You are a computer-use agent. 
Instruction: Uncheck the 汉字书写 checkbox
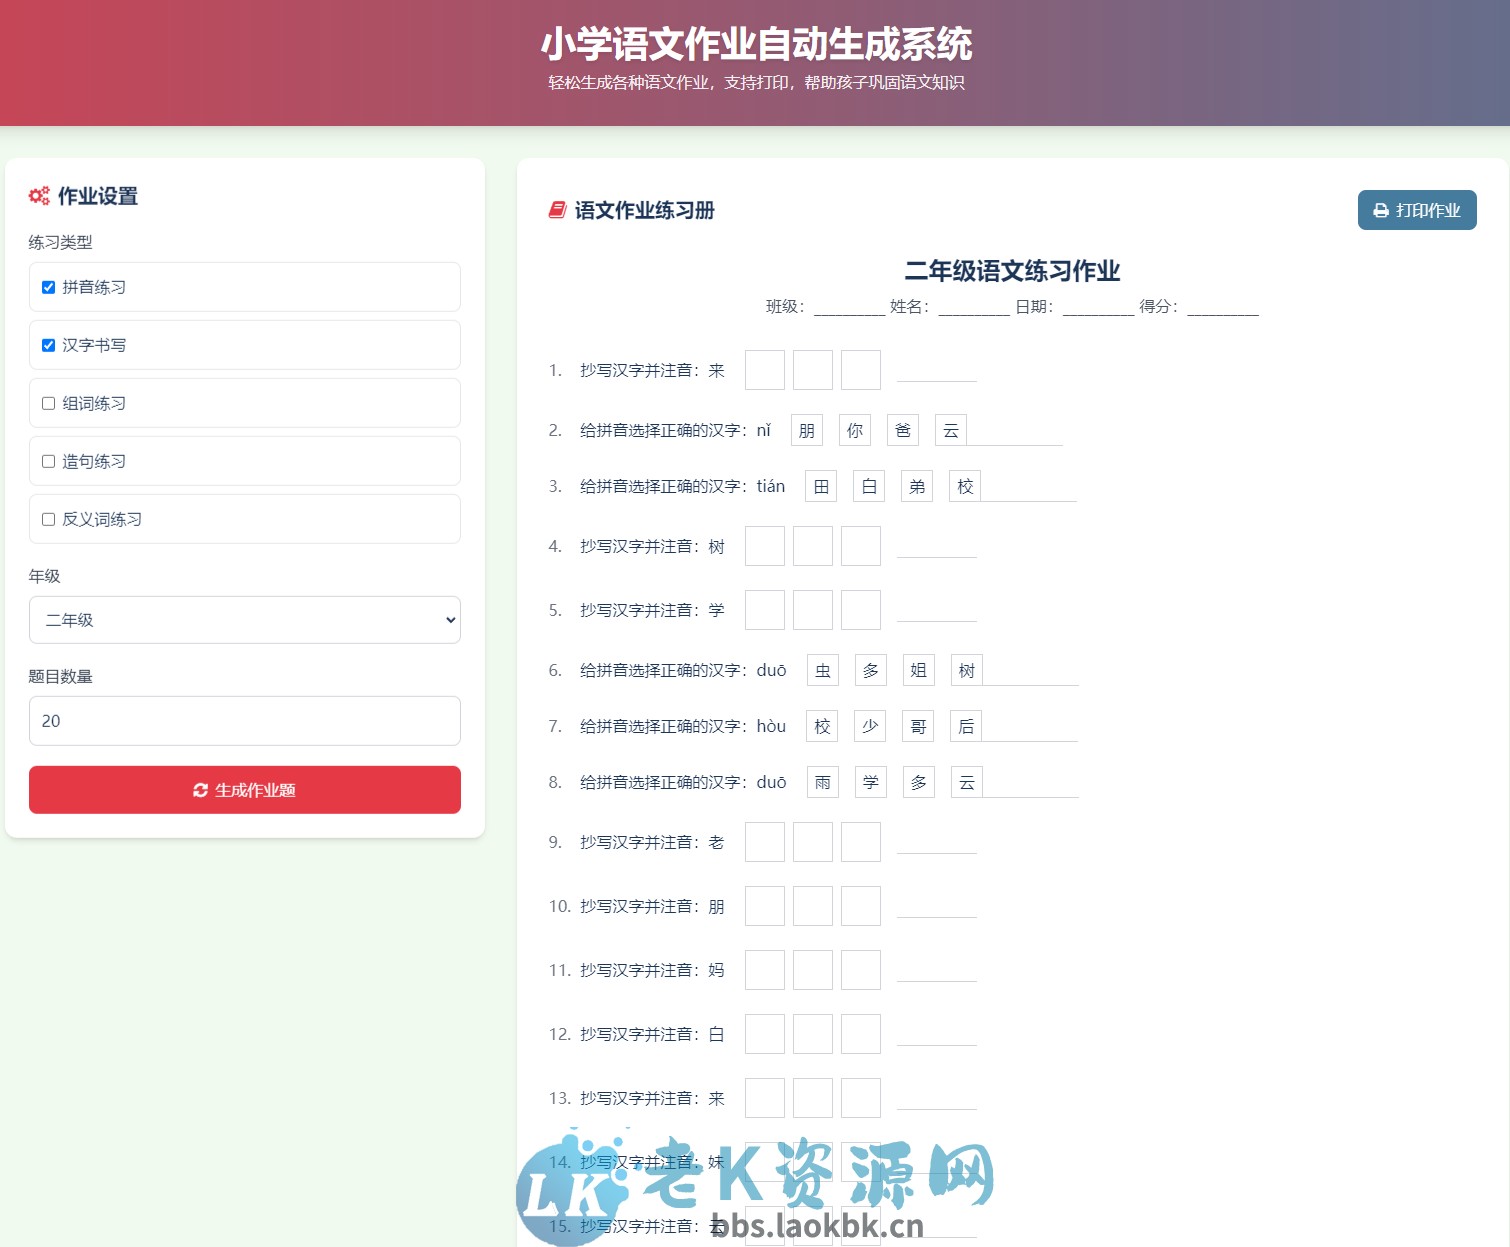48,345
